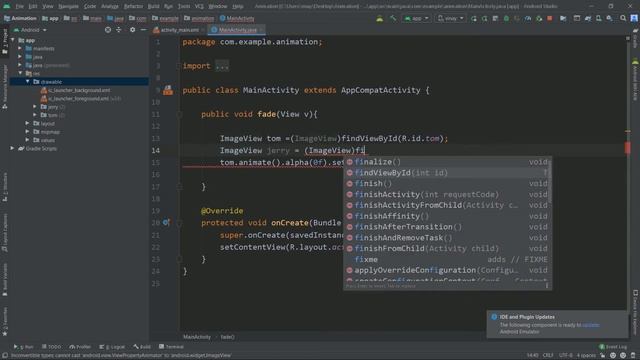Click the scroll-from-source target icon in Project panel

(108, 30)
